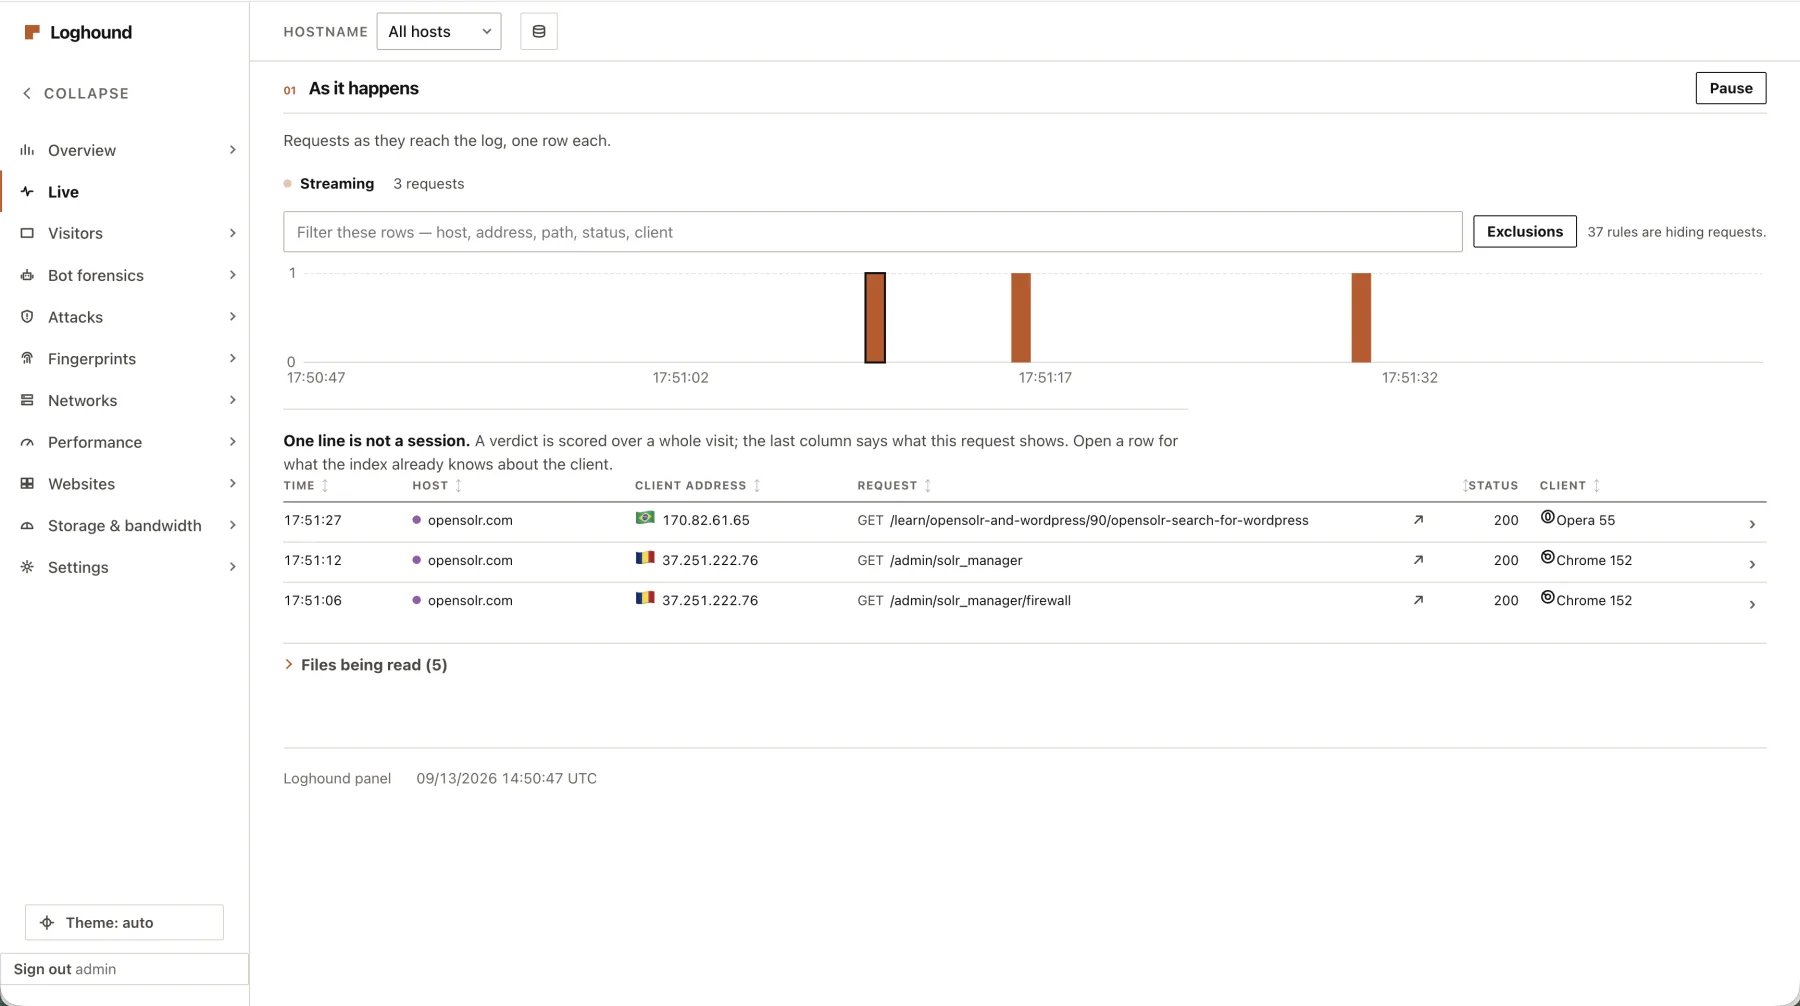Open the database icon beside hostname selector

pos(539,32)
